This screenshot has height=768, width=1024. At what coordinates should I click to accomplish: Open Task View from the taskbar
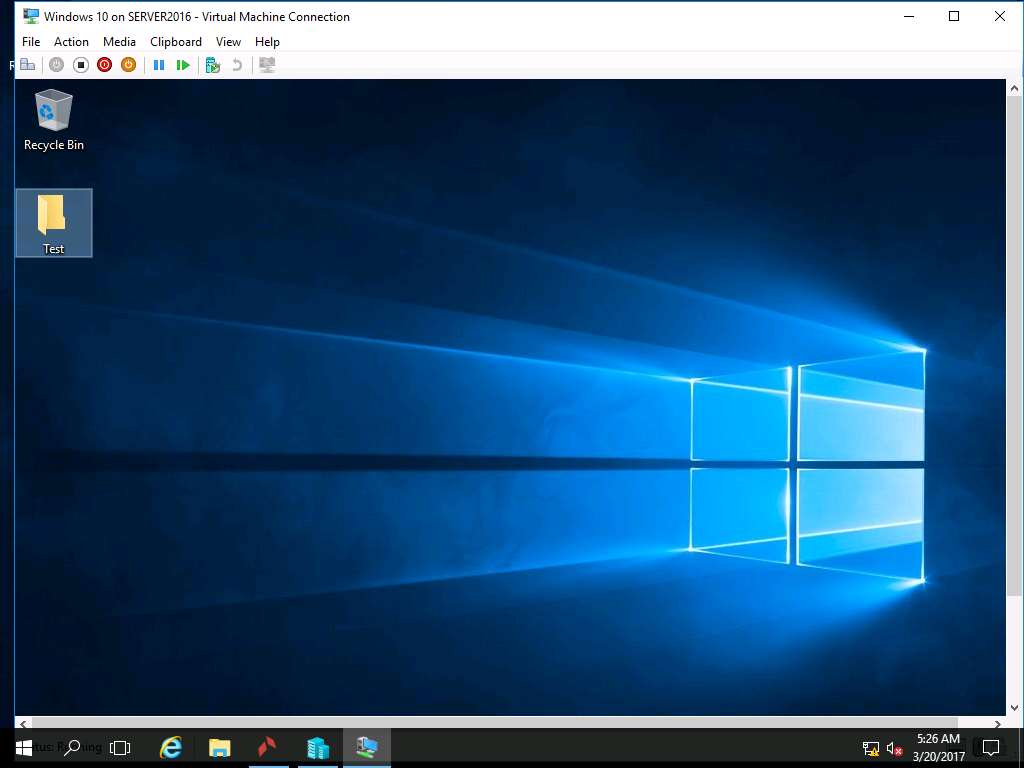click(120, 748)
